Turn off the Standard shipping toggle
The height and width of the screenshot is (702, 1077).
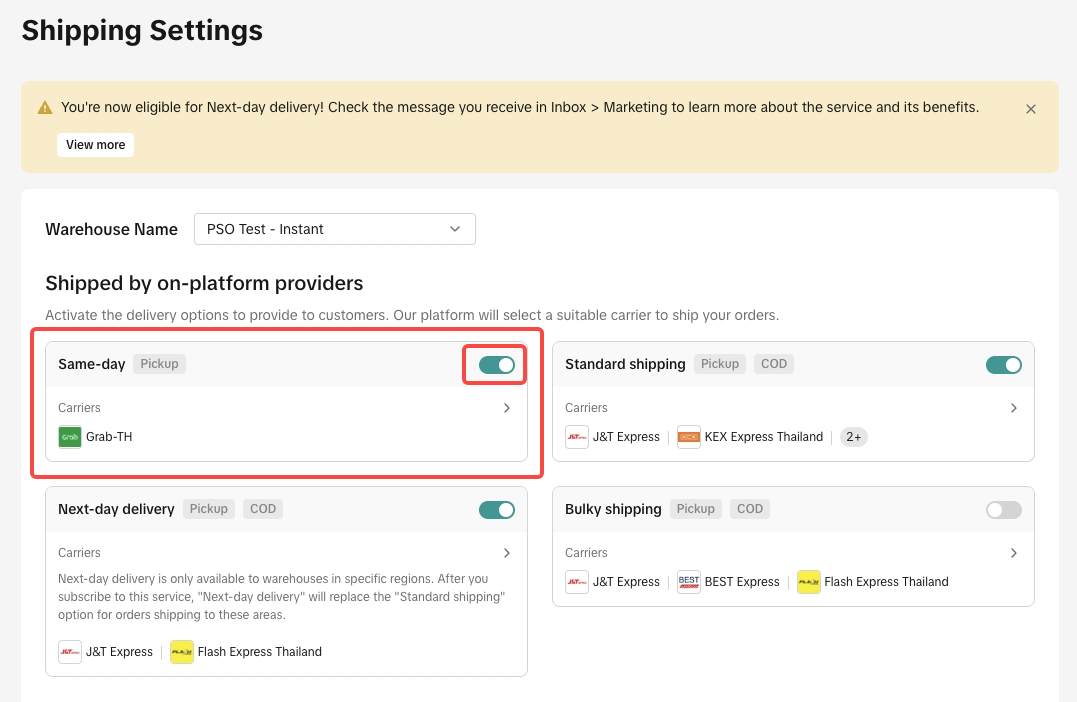[x=1004, y=365]
